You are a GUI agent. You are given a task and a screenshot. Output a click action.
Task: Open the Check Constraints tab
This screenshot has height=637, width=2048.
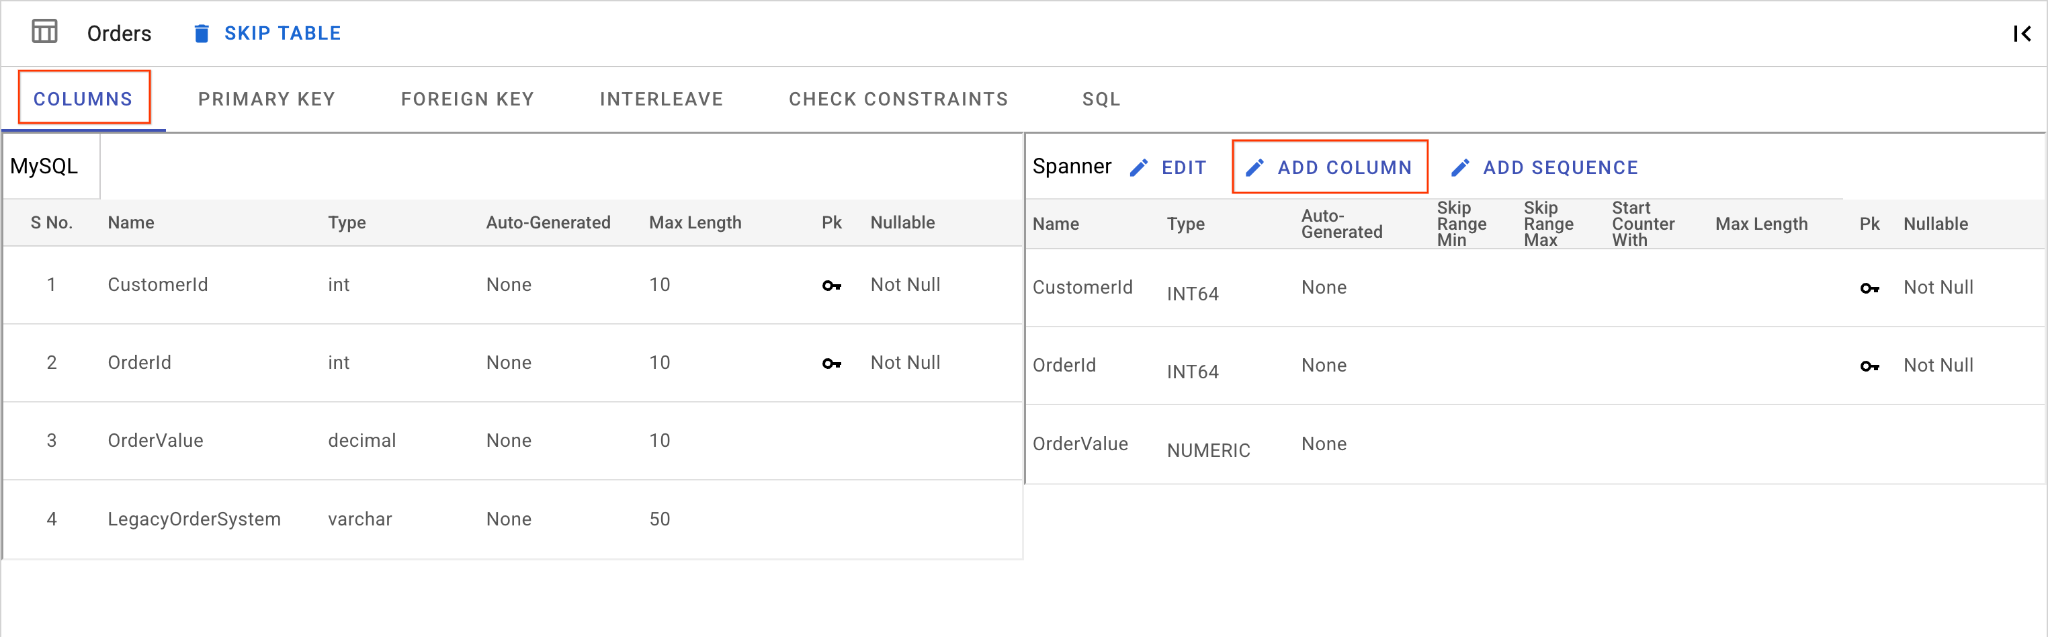[898, 99]
